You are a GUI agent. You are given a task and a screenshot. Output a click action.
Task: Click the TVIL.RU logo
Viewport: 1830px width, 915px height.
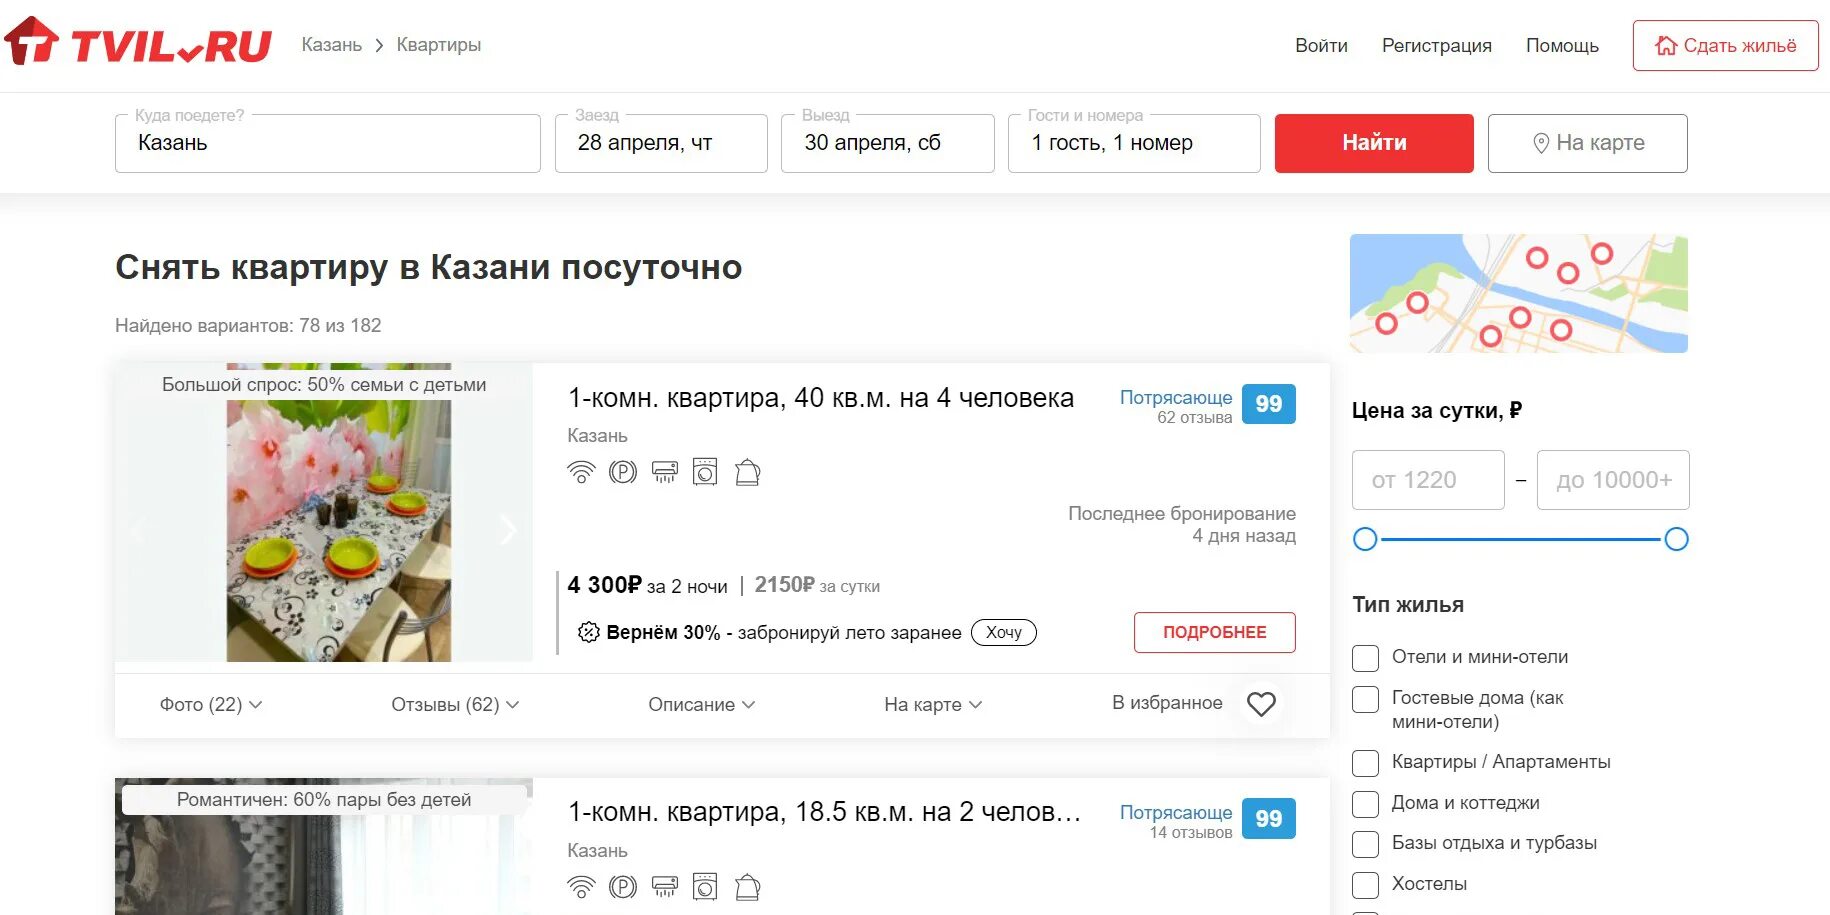(x=138, y=43)
